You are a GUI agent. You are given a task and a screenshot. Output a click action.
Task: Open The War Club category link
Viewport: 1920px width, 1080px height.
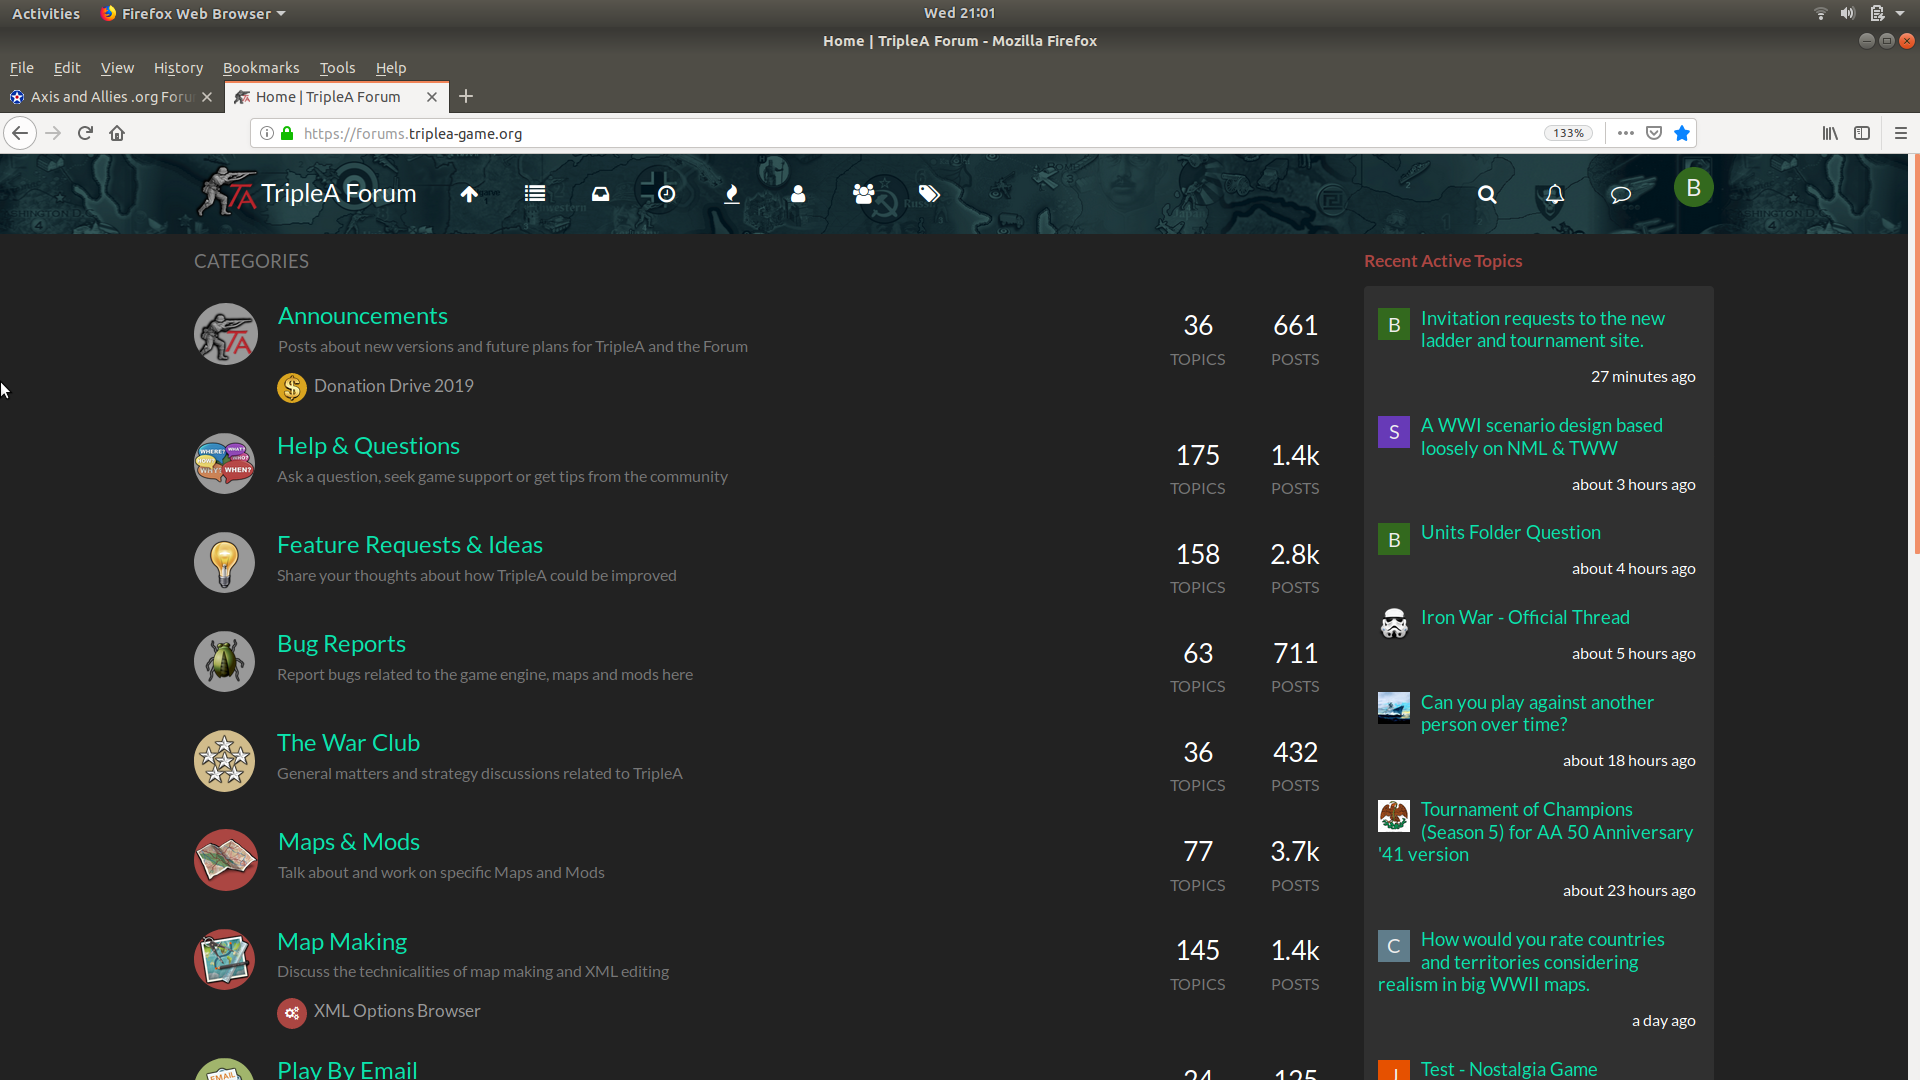point(348,743)
